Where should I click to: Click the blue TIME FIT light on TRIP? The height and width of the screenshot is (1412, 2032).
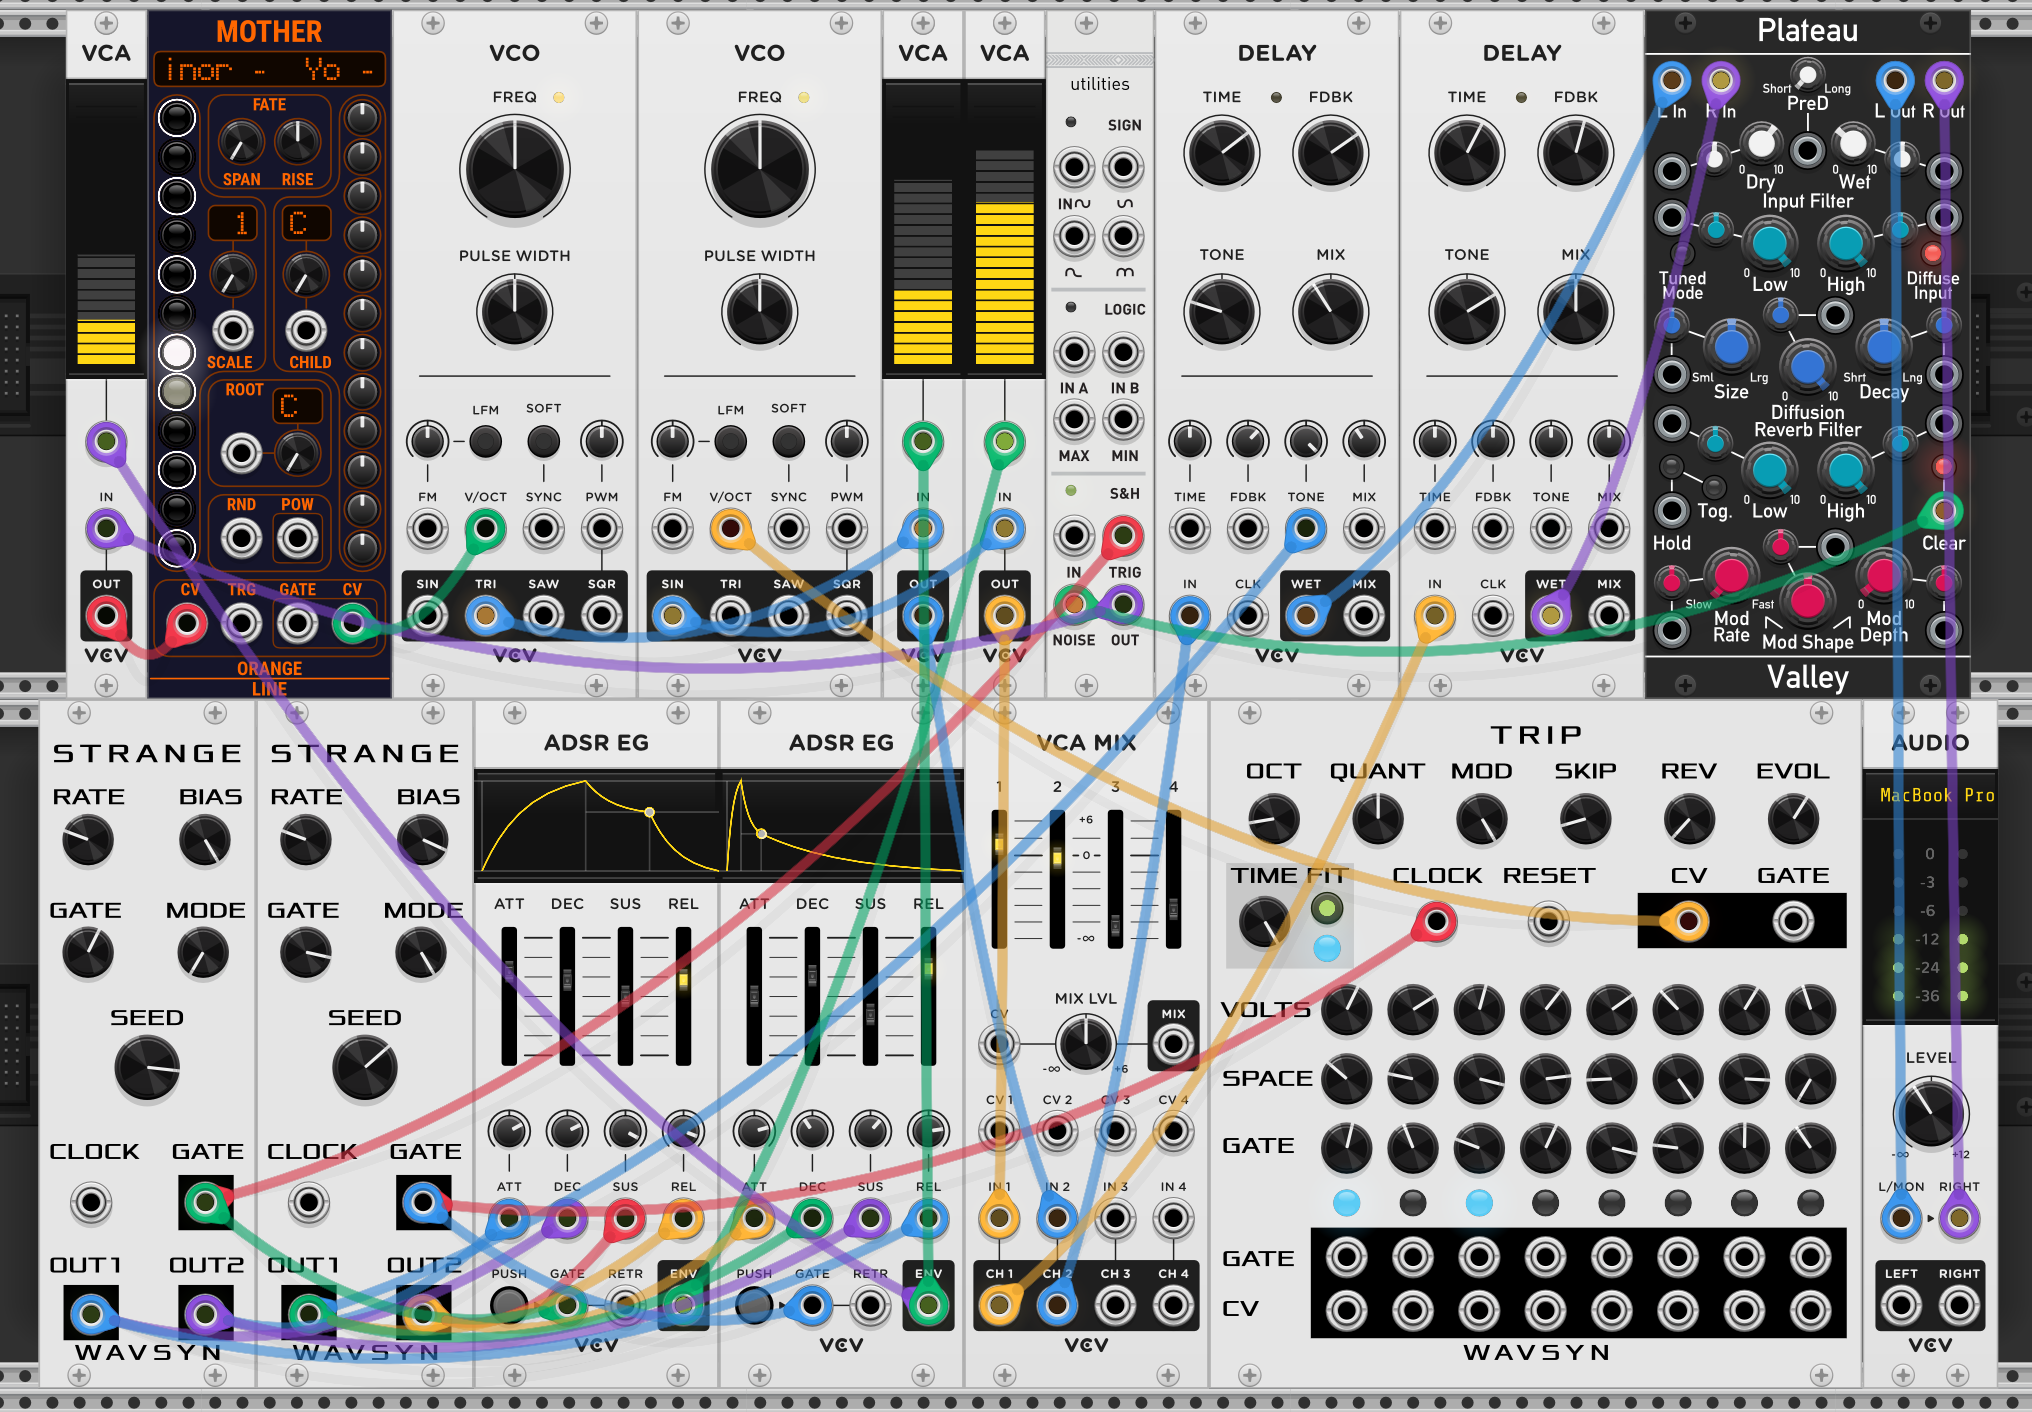click(1327, 948)
